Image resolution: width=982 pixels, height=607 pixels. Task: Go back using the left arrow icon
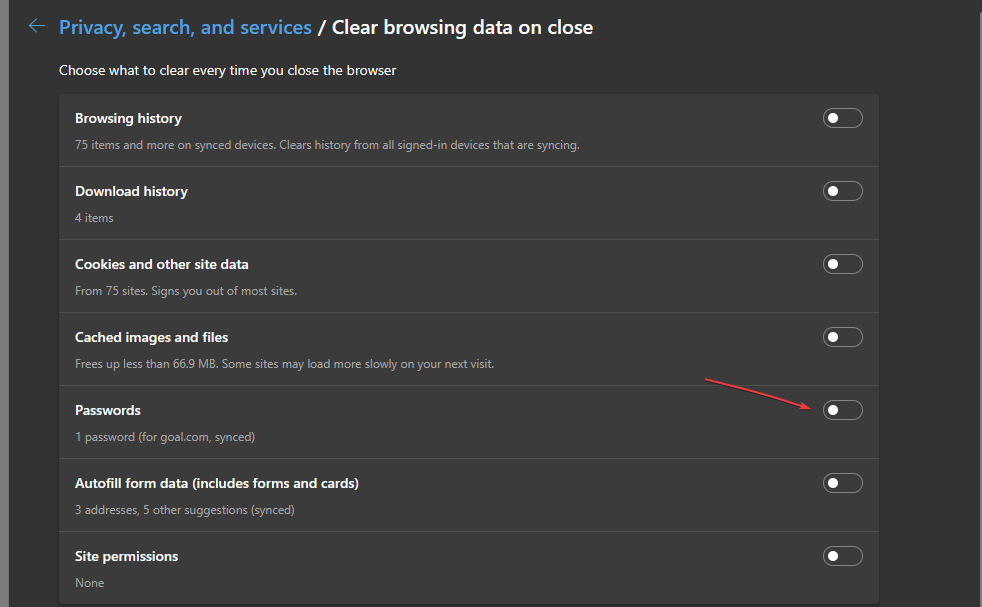[x=37, y=26]
